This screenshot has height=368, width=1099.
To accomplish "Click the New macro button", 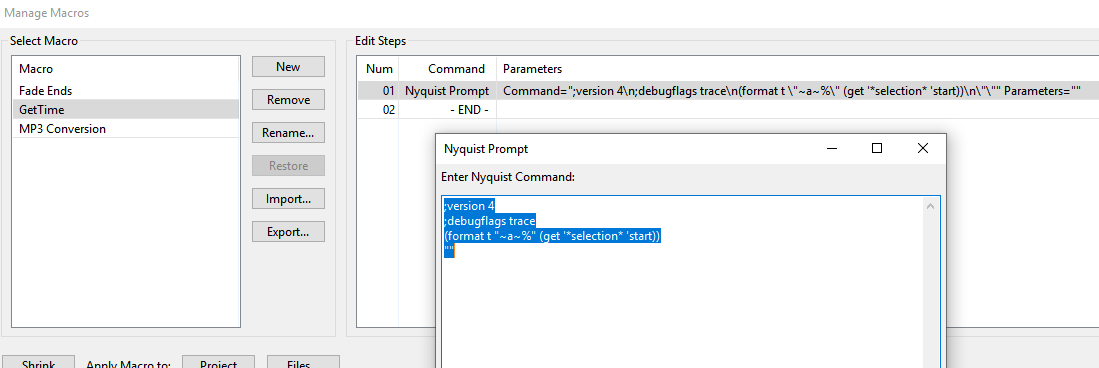I will point(288,67).
